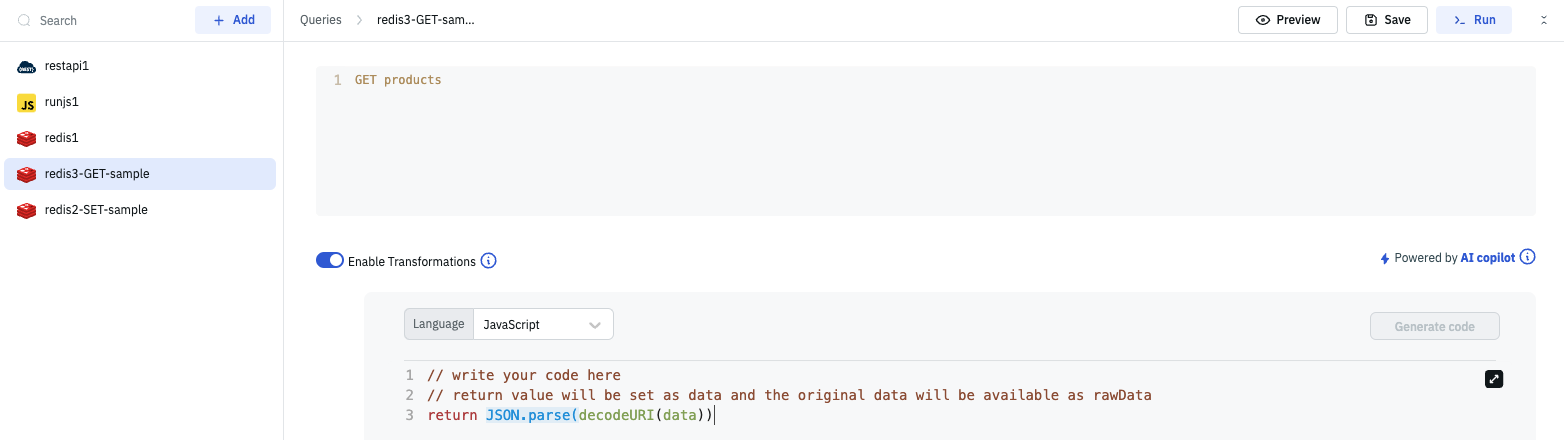
Task: Disable the Enable Transformations toggle
Action: click(x=330, y=261)
